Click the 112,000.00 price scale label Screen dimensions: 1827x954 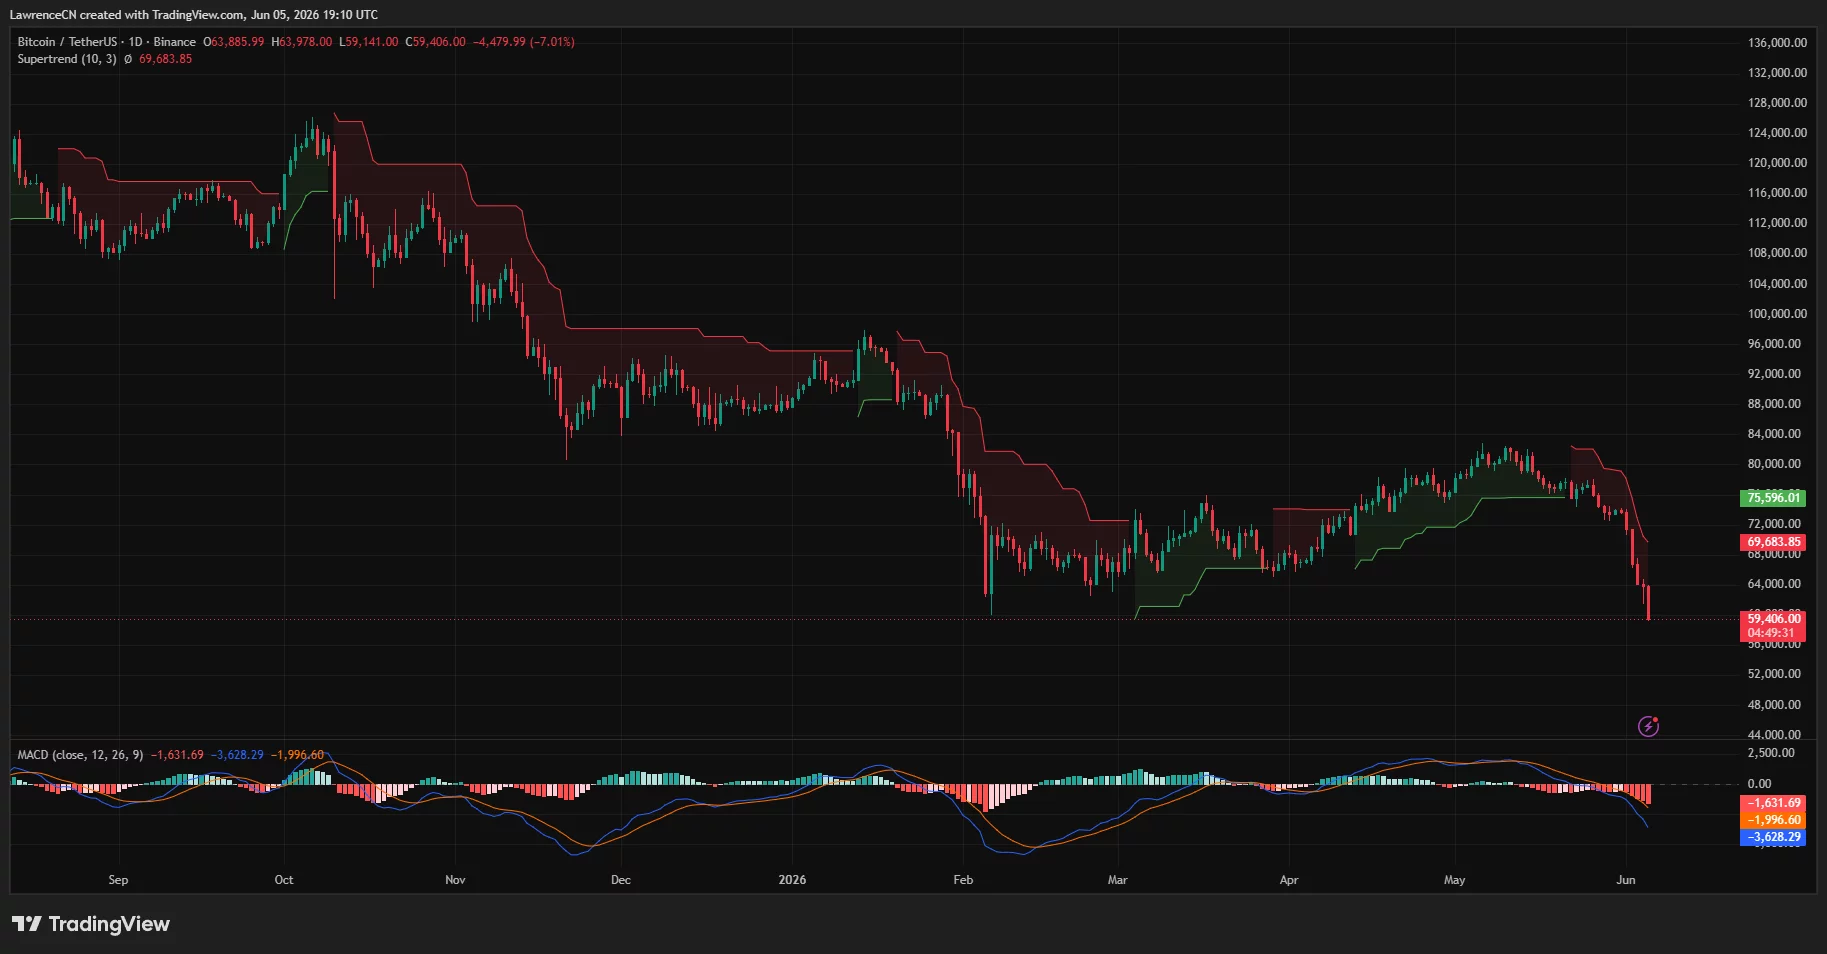pos(1777,223)
